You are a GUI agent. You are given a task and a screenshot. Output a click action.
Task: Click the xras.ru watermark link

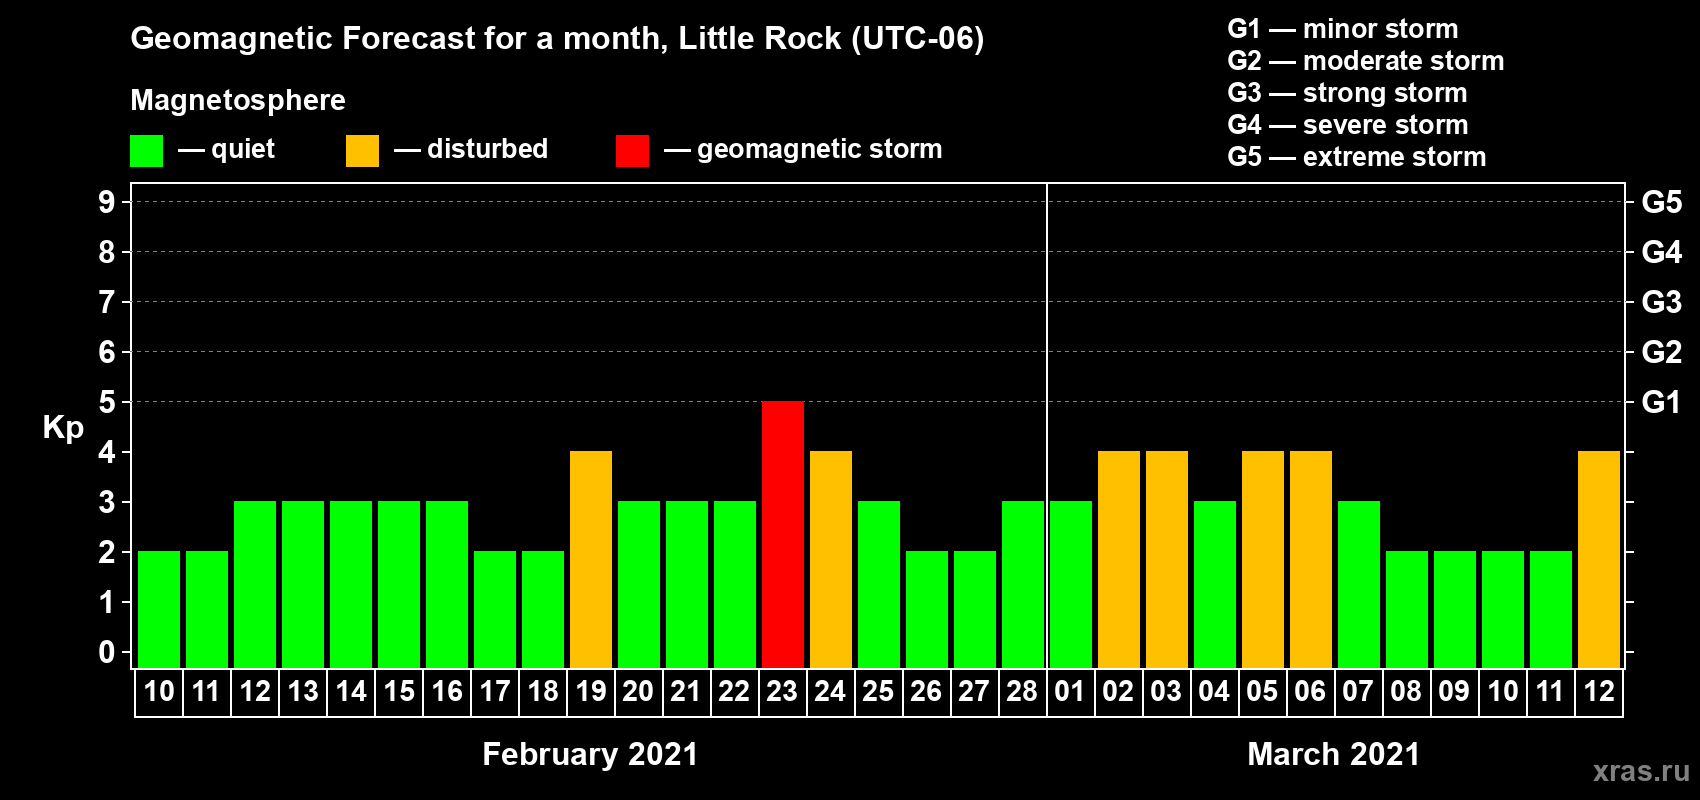(x=1641, y=770)
